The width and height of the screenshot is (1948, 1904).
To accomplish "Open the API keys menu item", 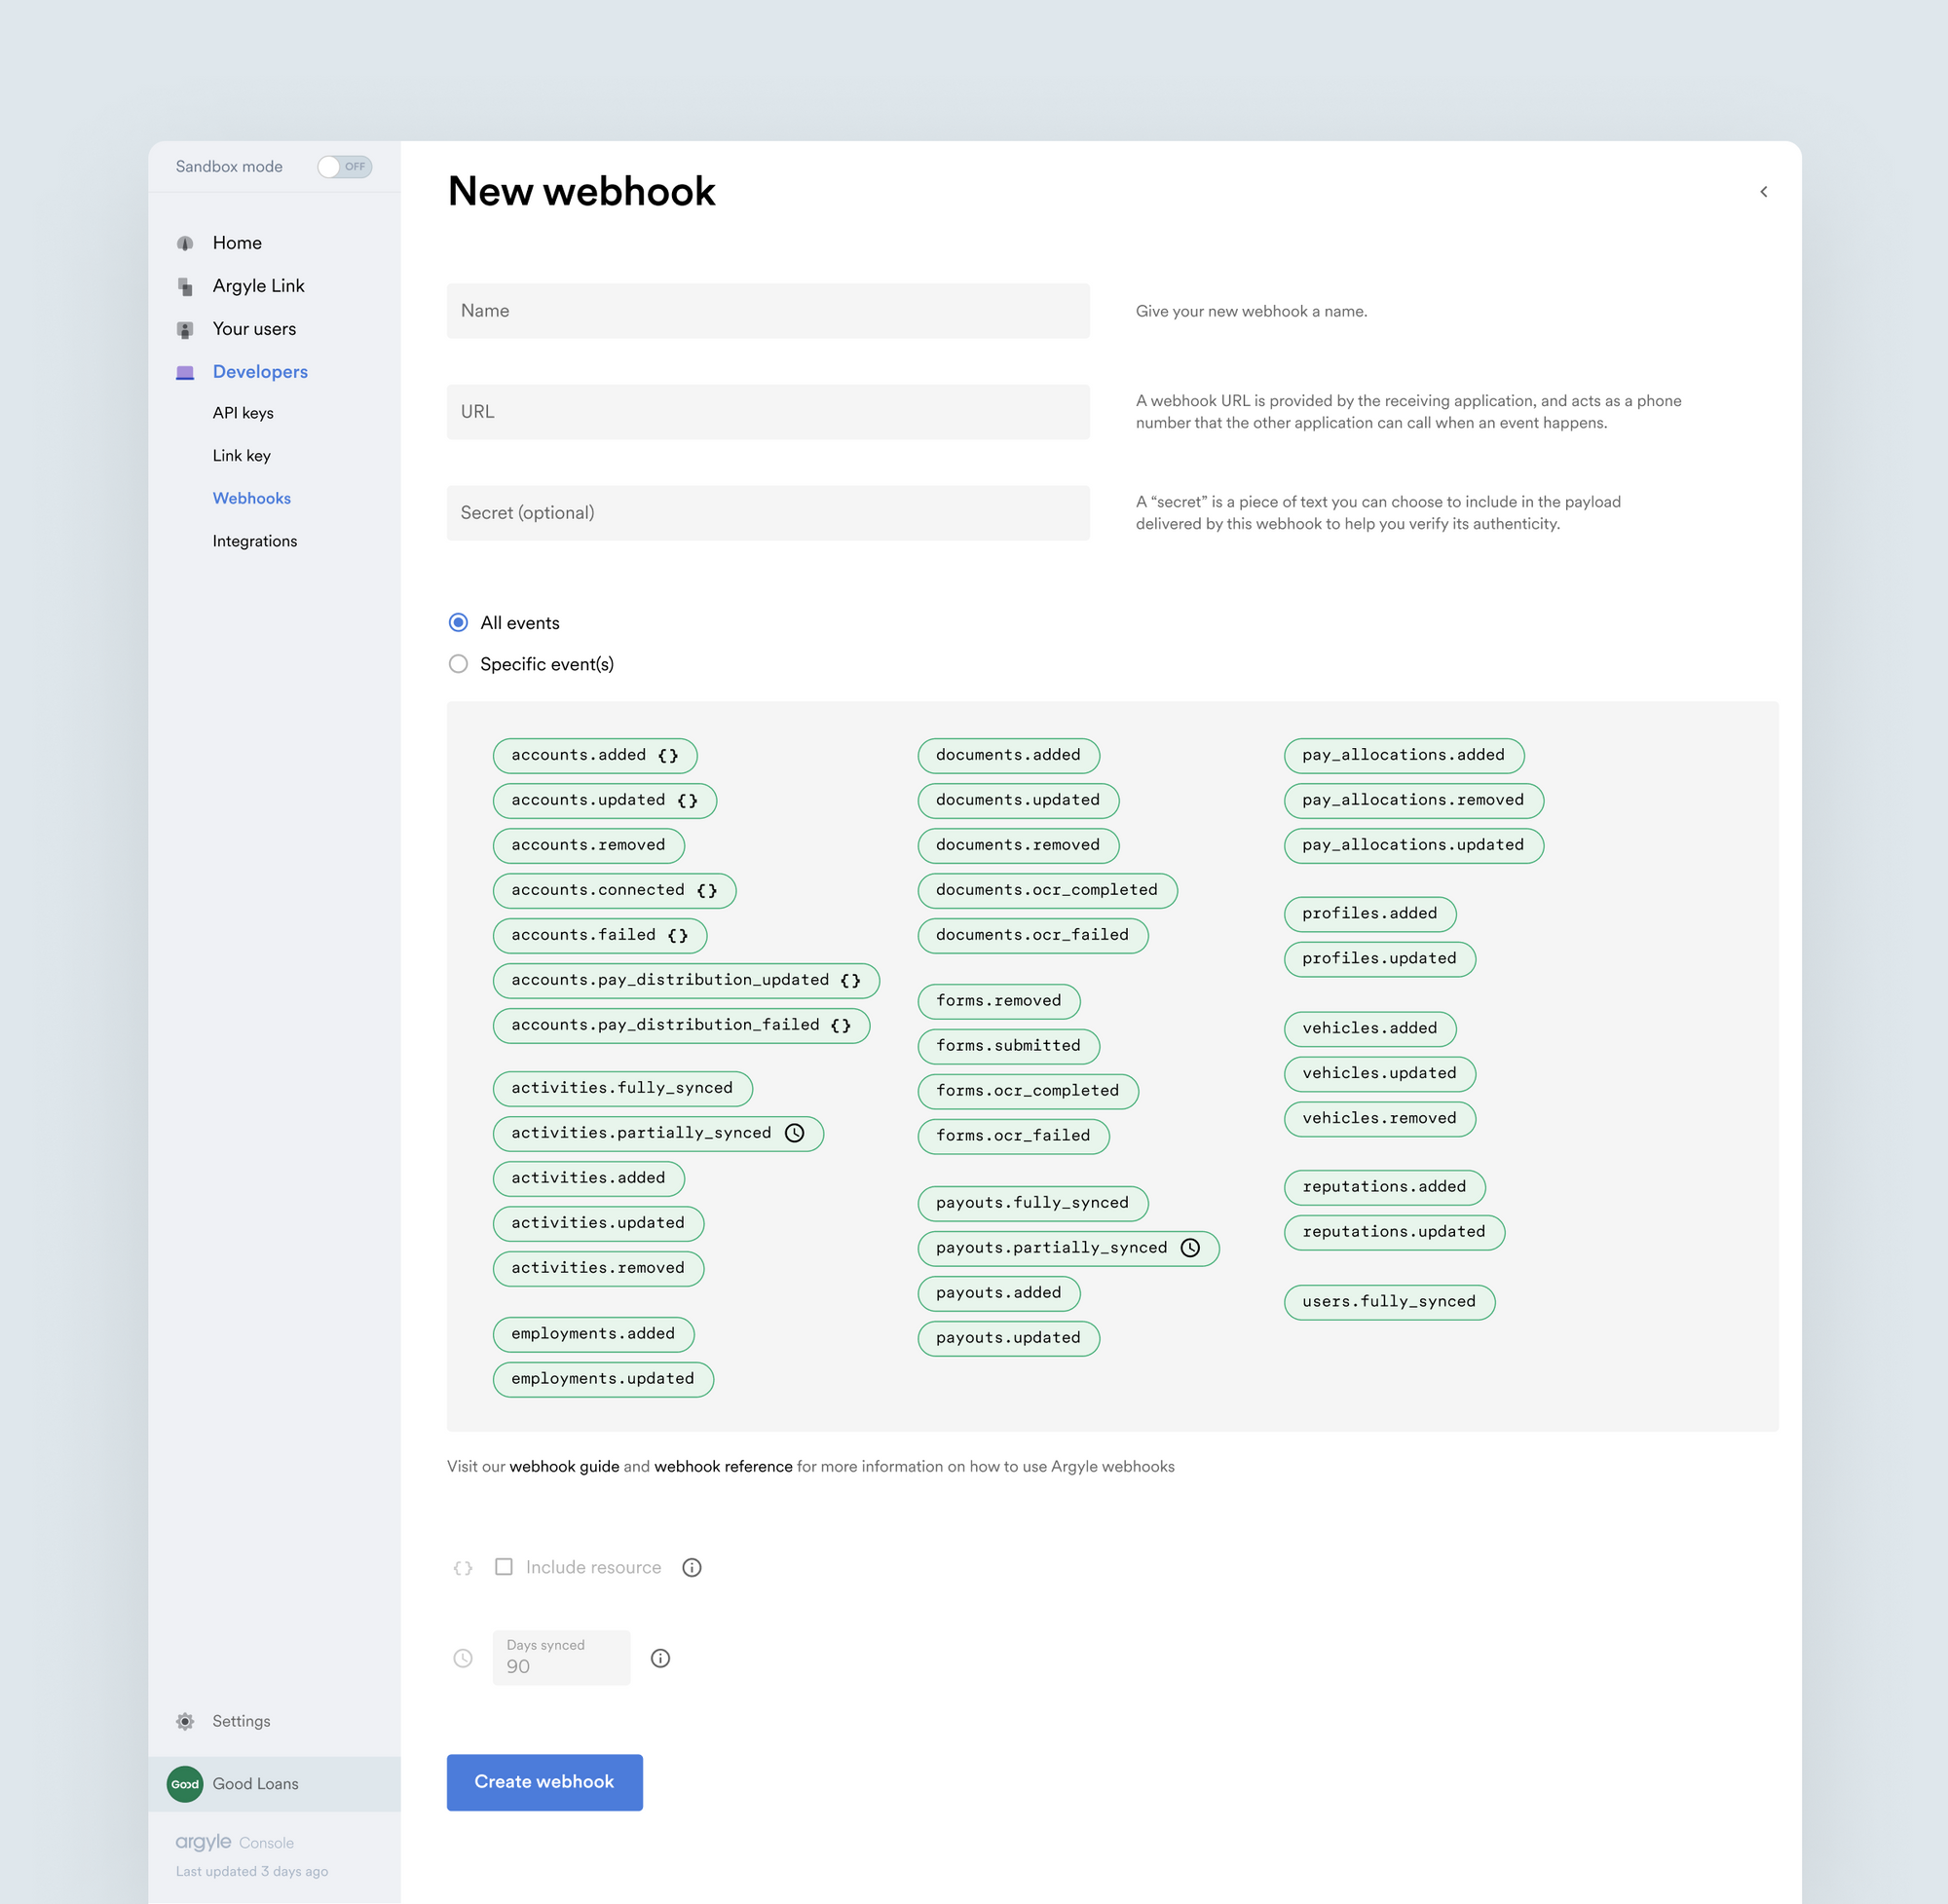I will [x=243, y=413].
